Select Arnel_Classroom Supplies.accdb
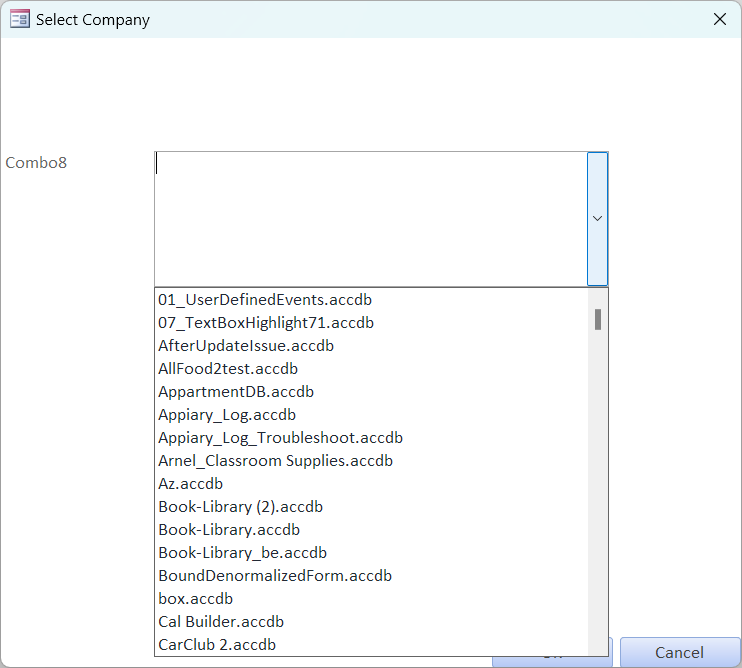 point(275,460)
